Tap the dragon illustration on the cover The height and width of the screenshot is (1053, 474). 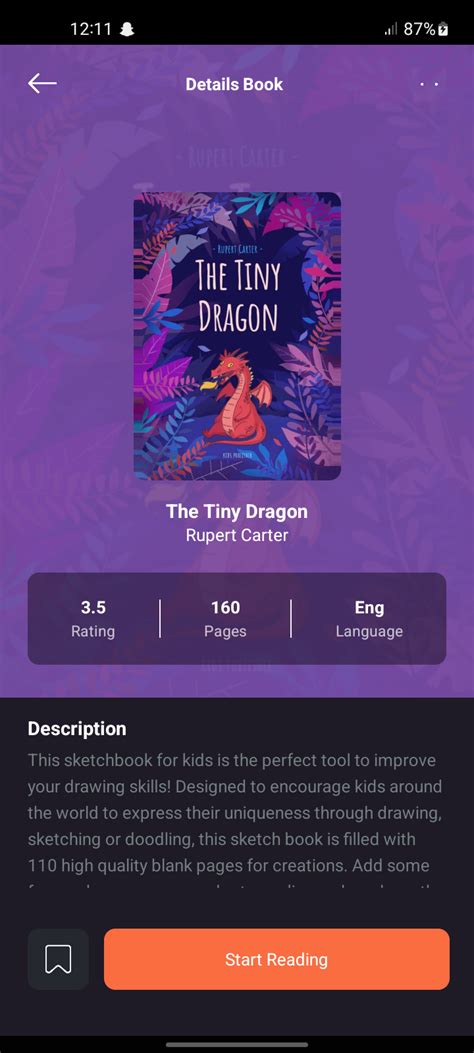pyautogui.click(x=236, y=398)
